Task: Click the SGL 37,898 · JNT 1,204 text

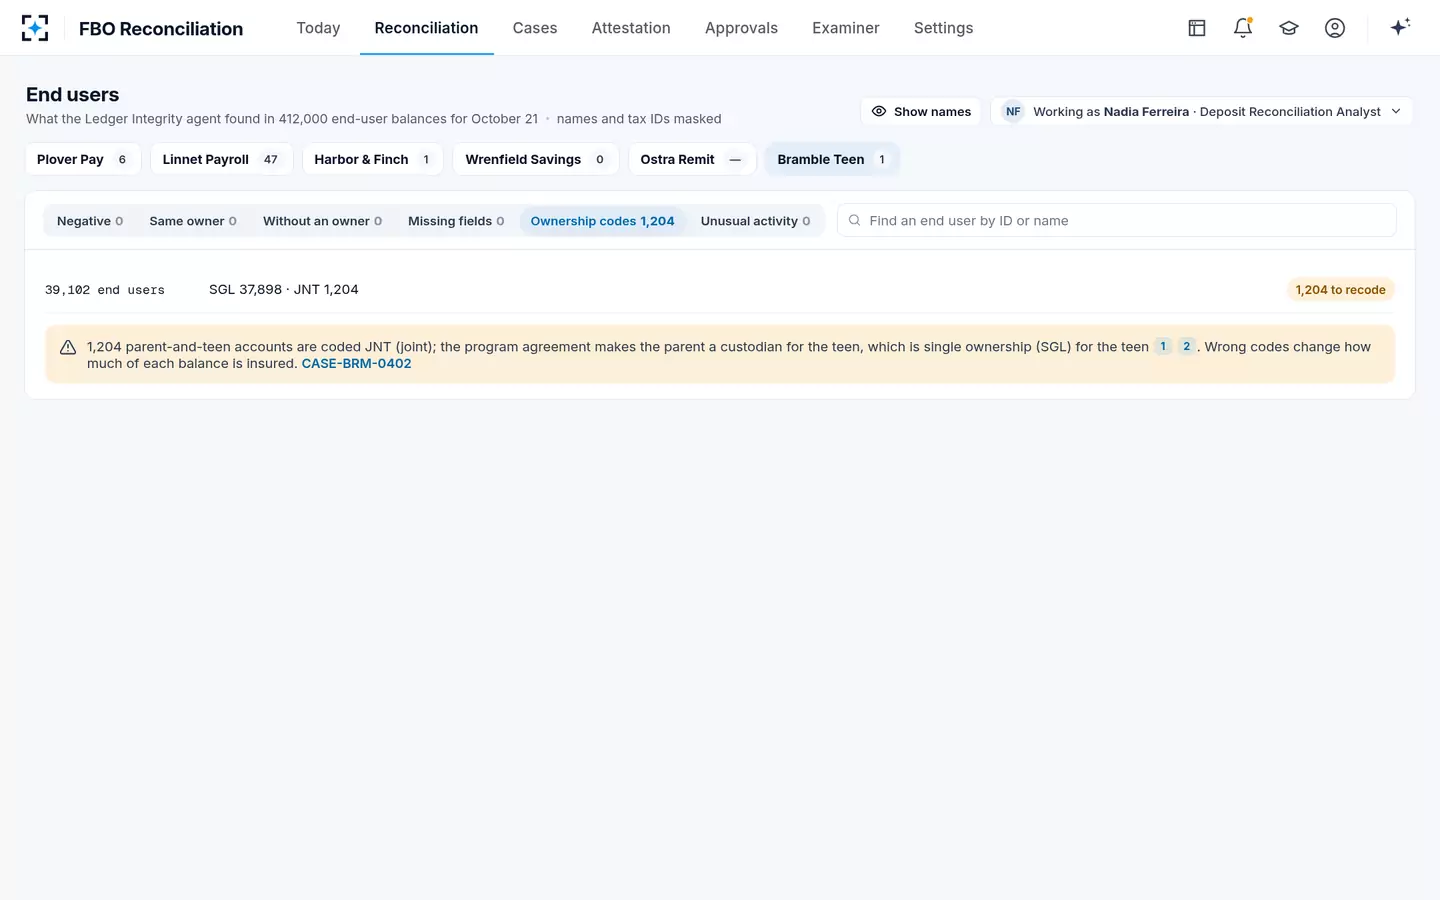Action: click(284, 289)
